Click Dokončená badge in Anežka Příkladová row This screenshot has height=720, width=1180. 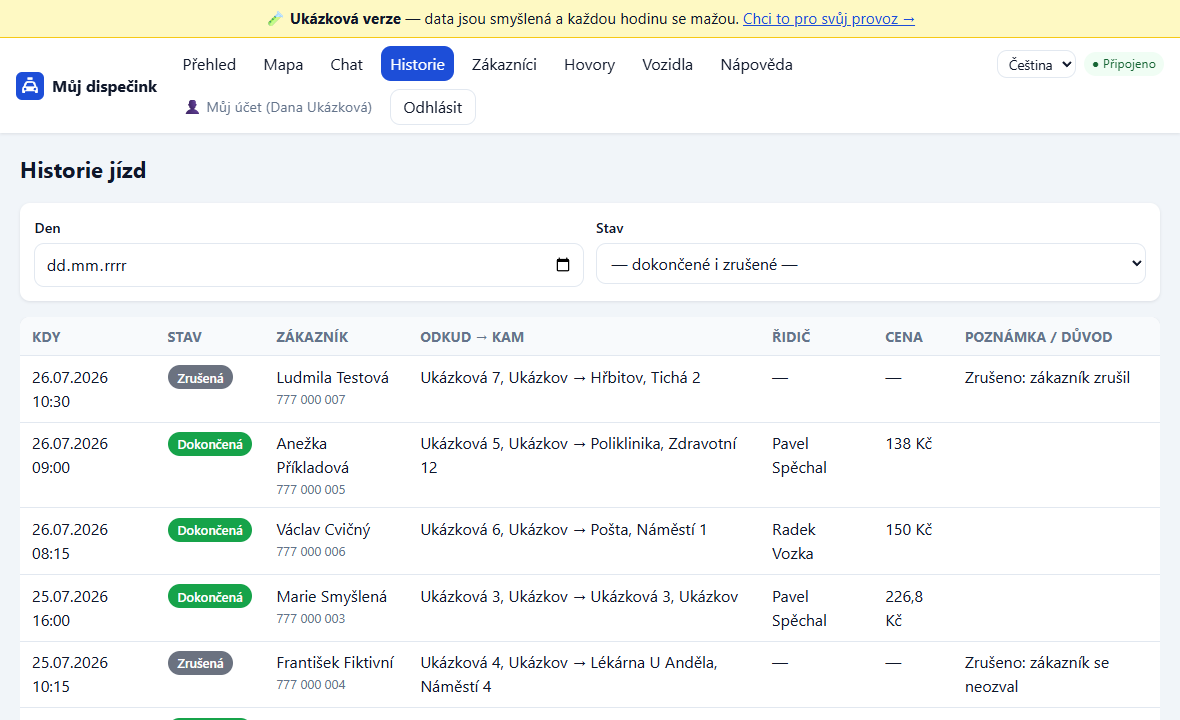tap(210, 444)
